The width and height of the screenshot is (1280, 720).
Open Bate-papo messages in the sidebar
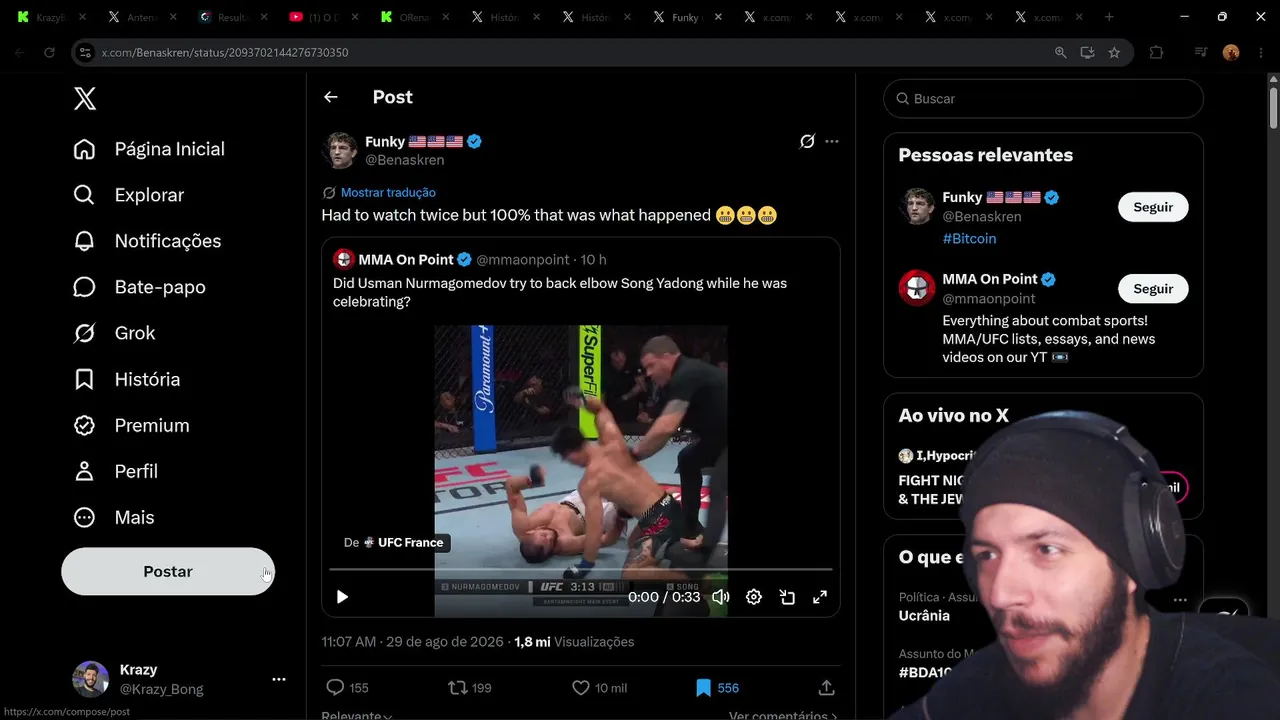140,287
